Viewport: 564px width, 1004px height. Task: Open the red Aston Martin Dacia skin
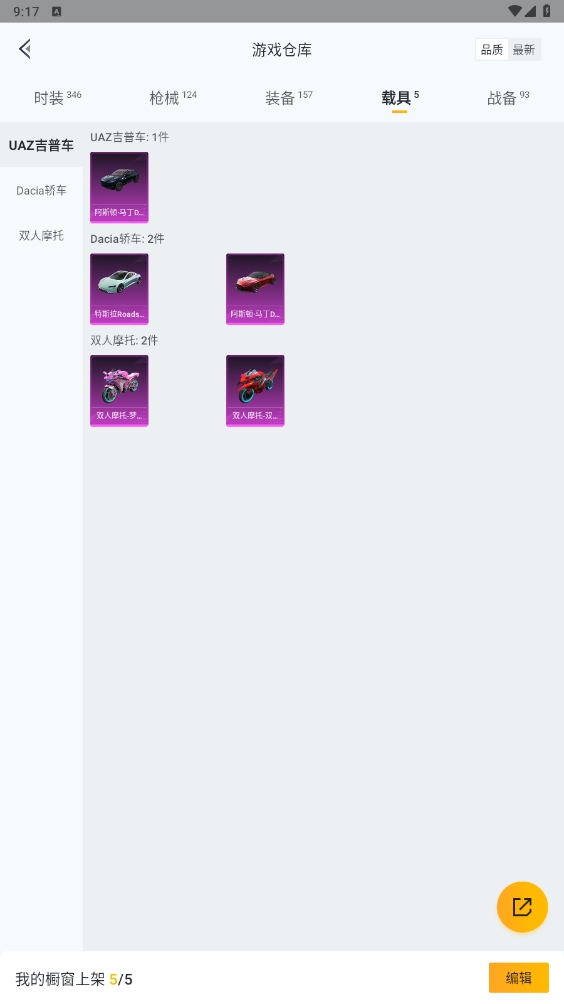point(255,289)
